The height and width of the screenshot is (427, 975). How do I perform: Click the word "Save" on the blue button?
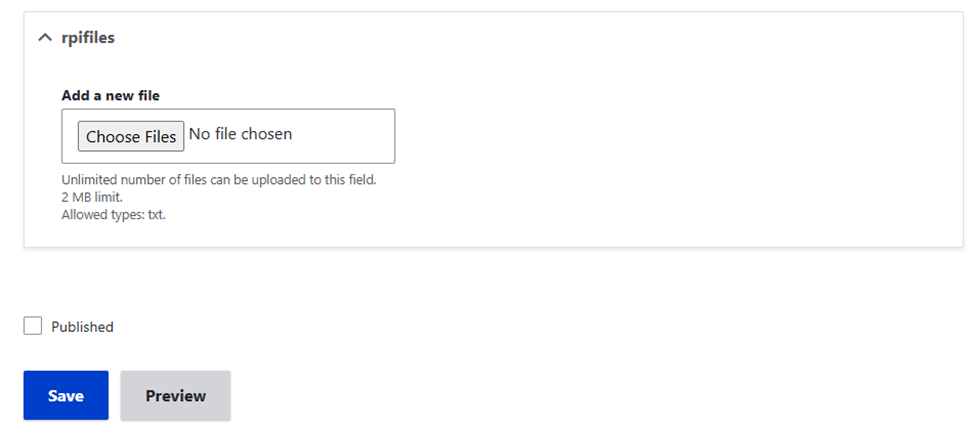click(66, 396)
